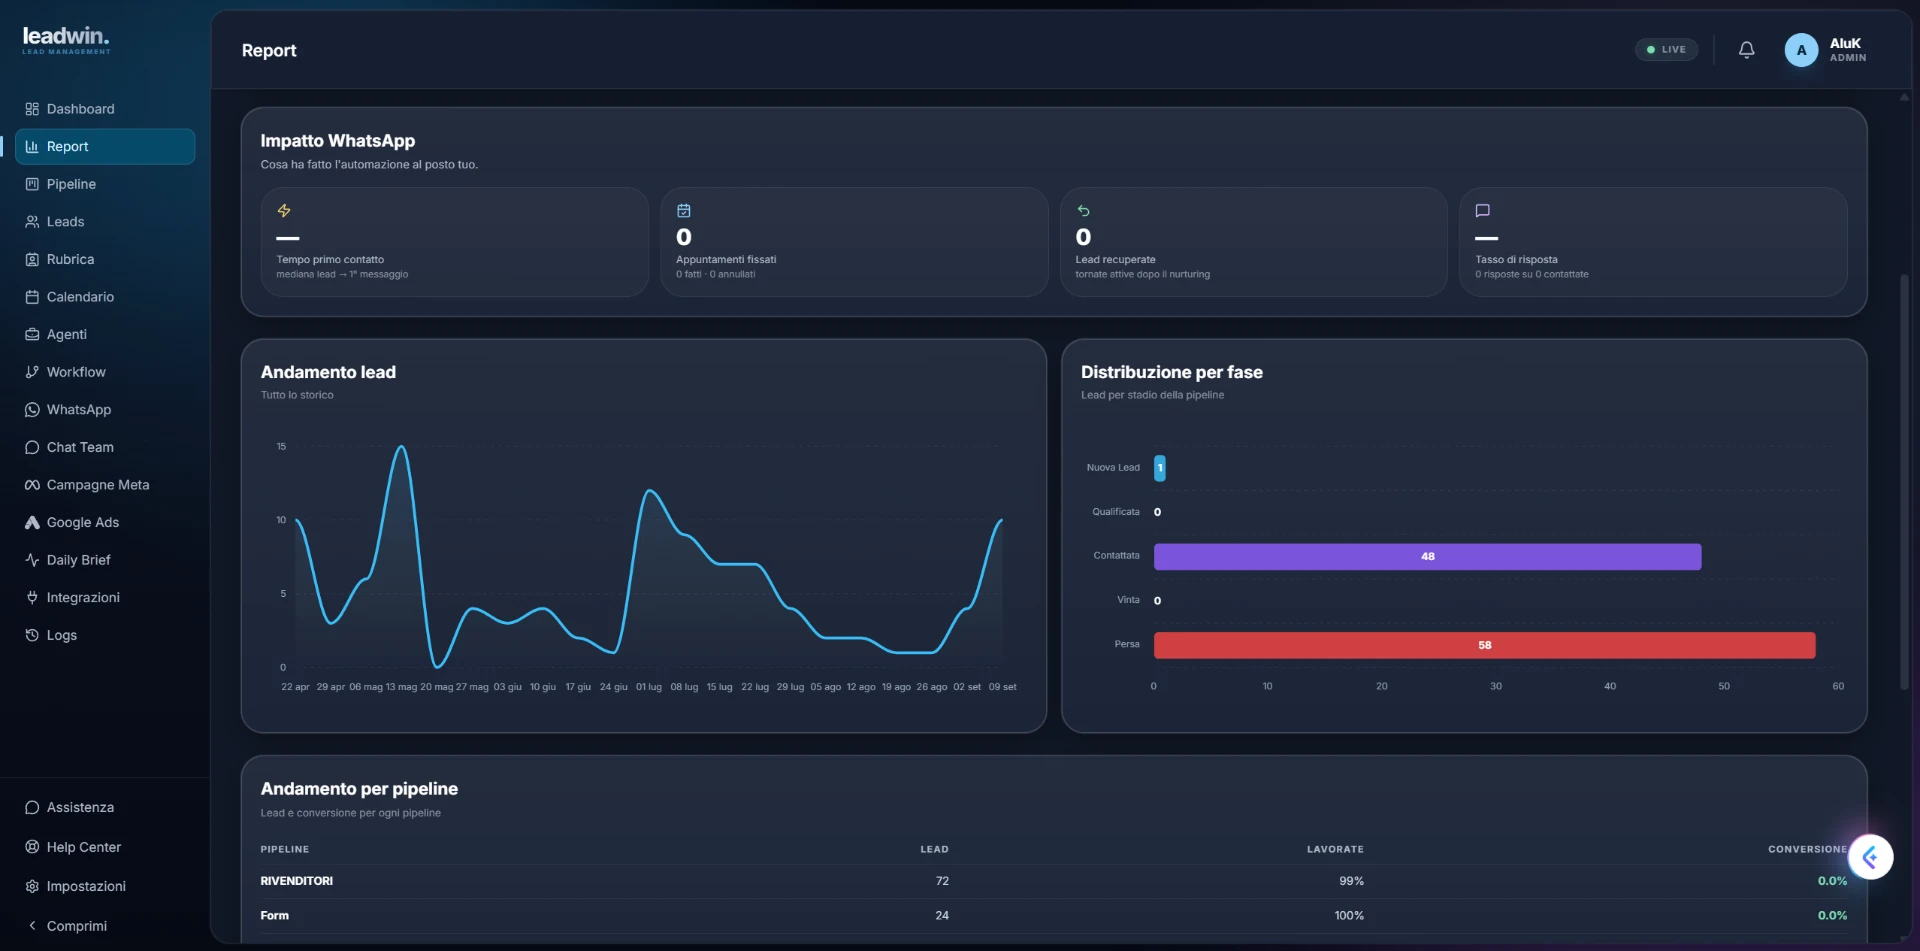Select the Report sidebar item
The height and width of the screenshot is (951, 1920).
click(x=104, y=146)
